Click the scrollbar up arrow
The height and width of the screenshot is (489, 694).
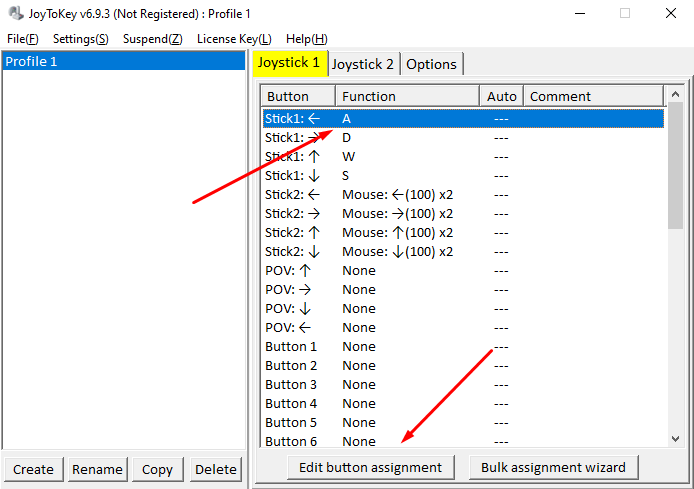point(675,94)
